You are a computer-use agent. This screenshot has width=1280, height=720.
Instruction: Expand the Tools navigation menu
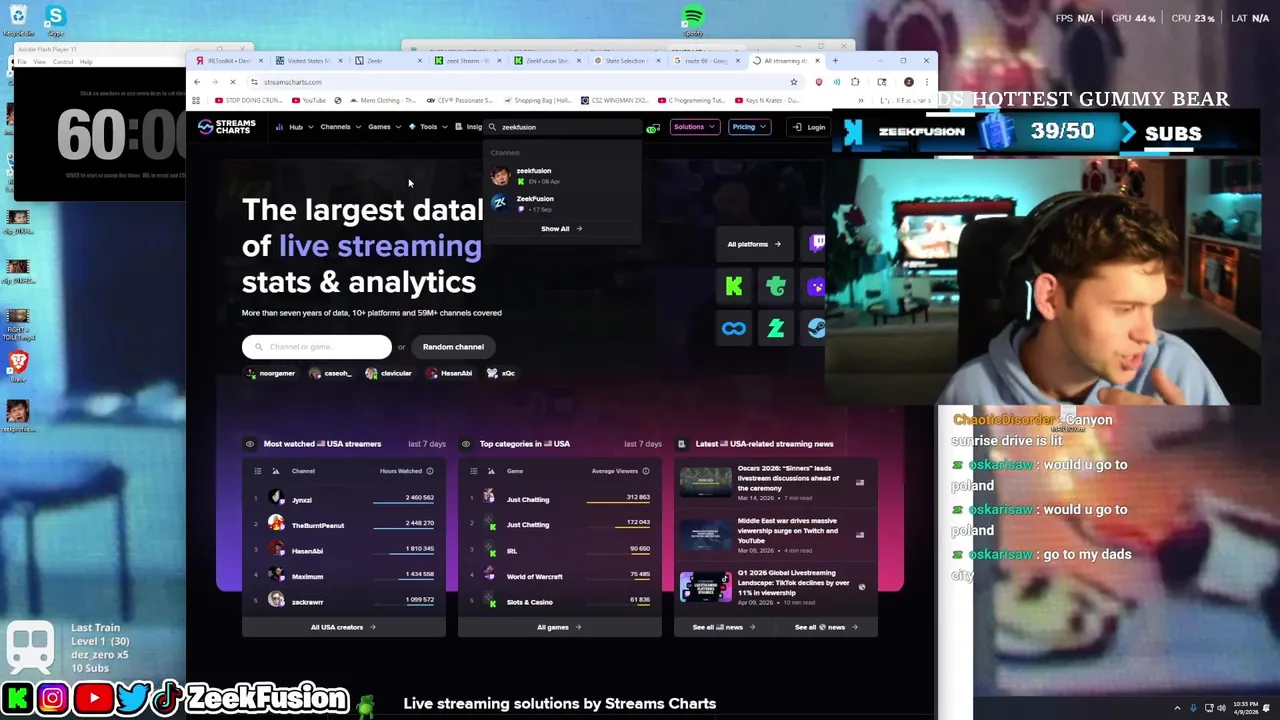(427, 127)
